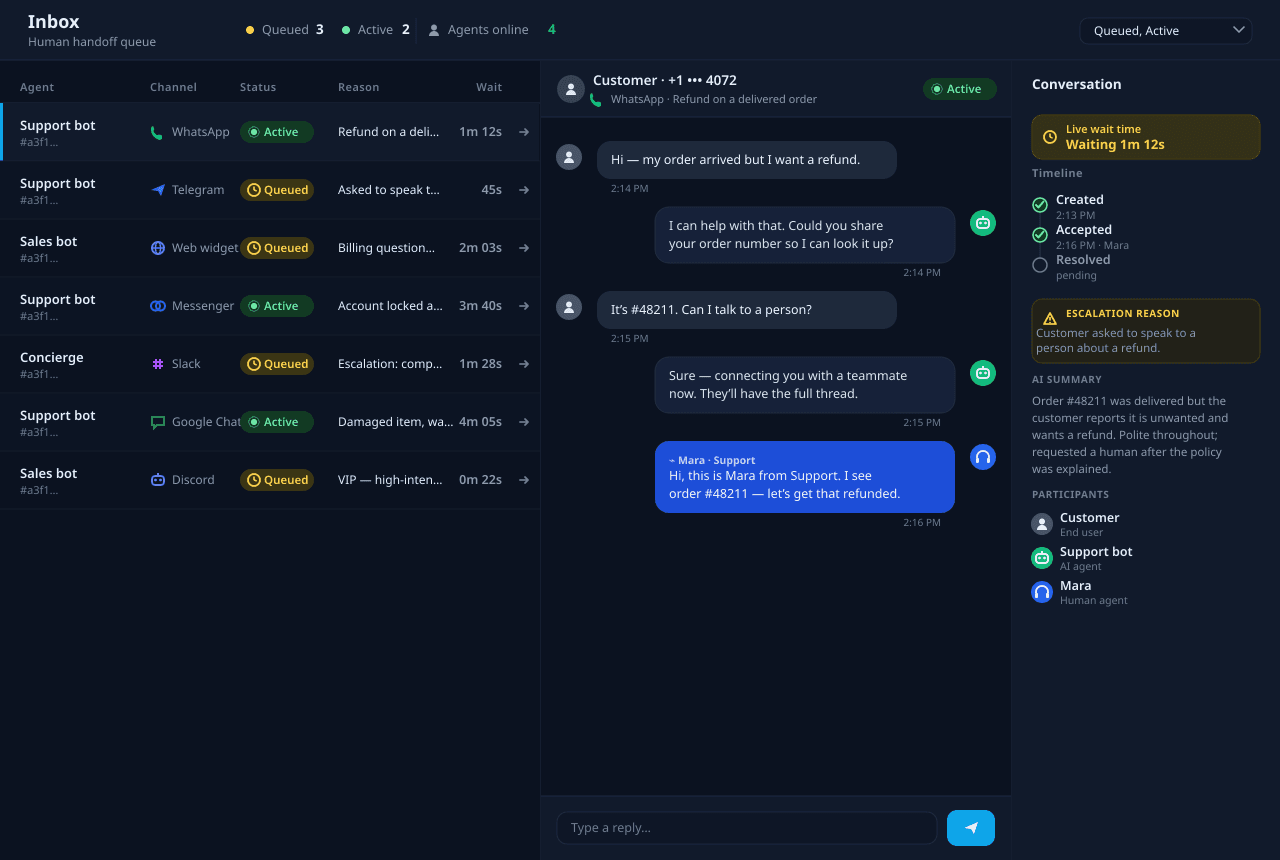Click Mara's headset avatar beside her message
Viewport: 1280px width, 860px height.
(983, 457)
